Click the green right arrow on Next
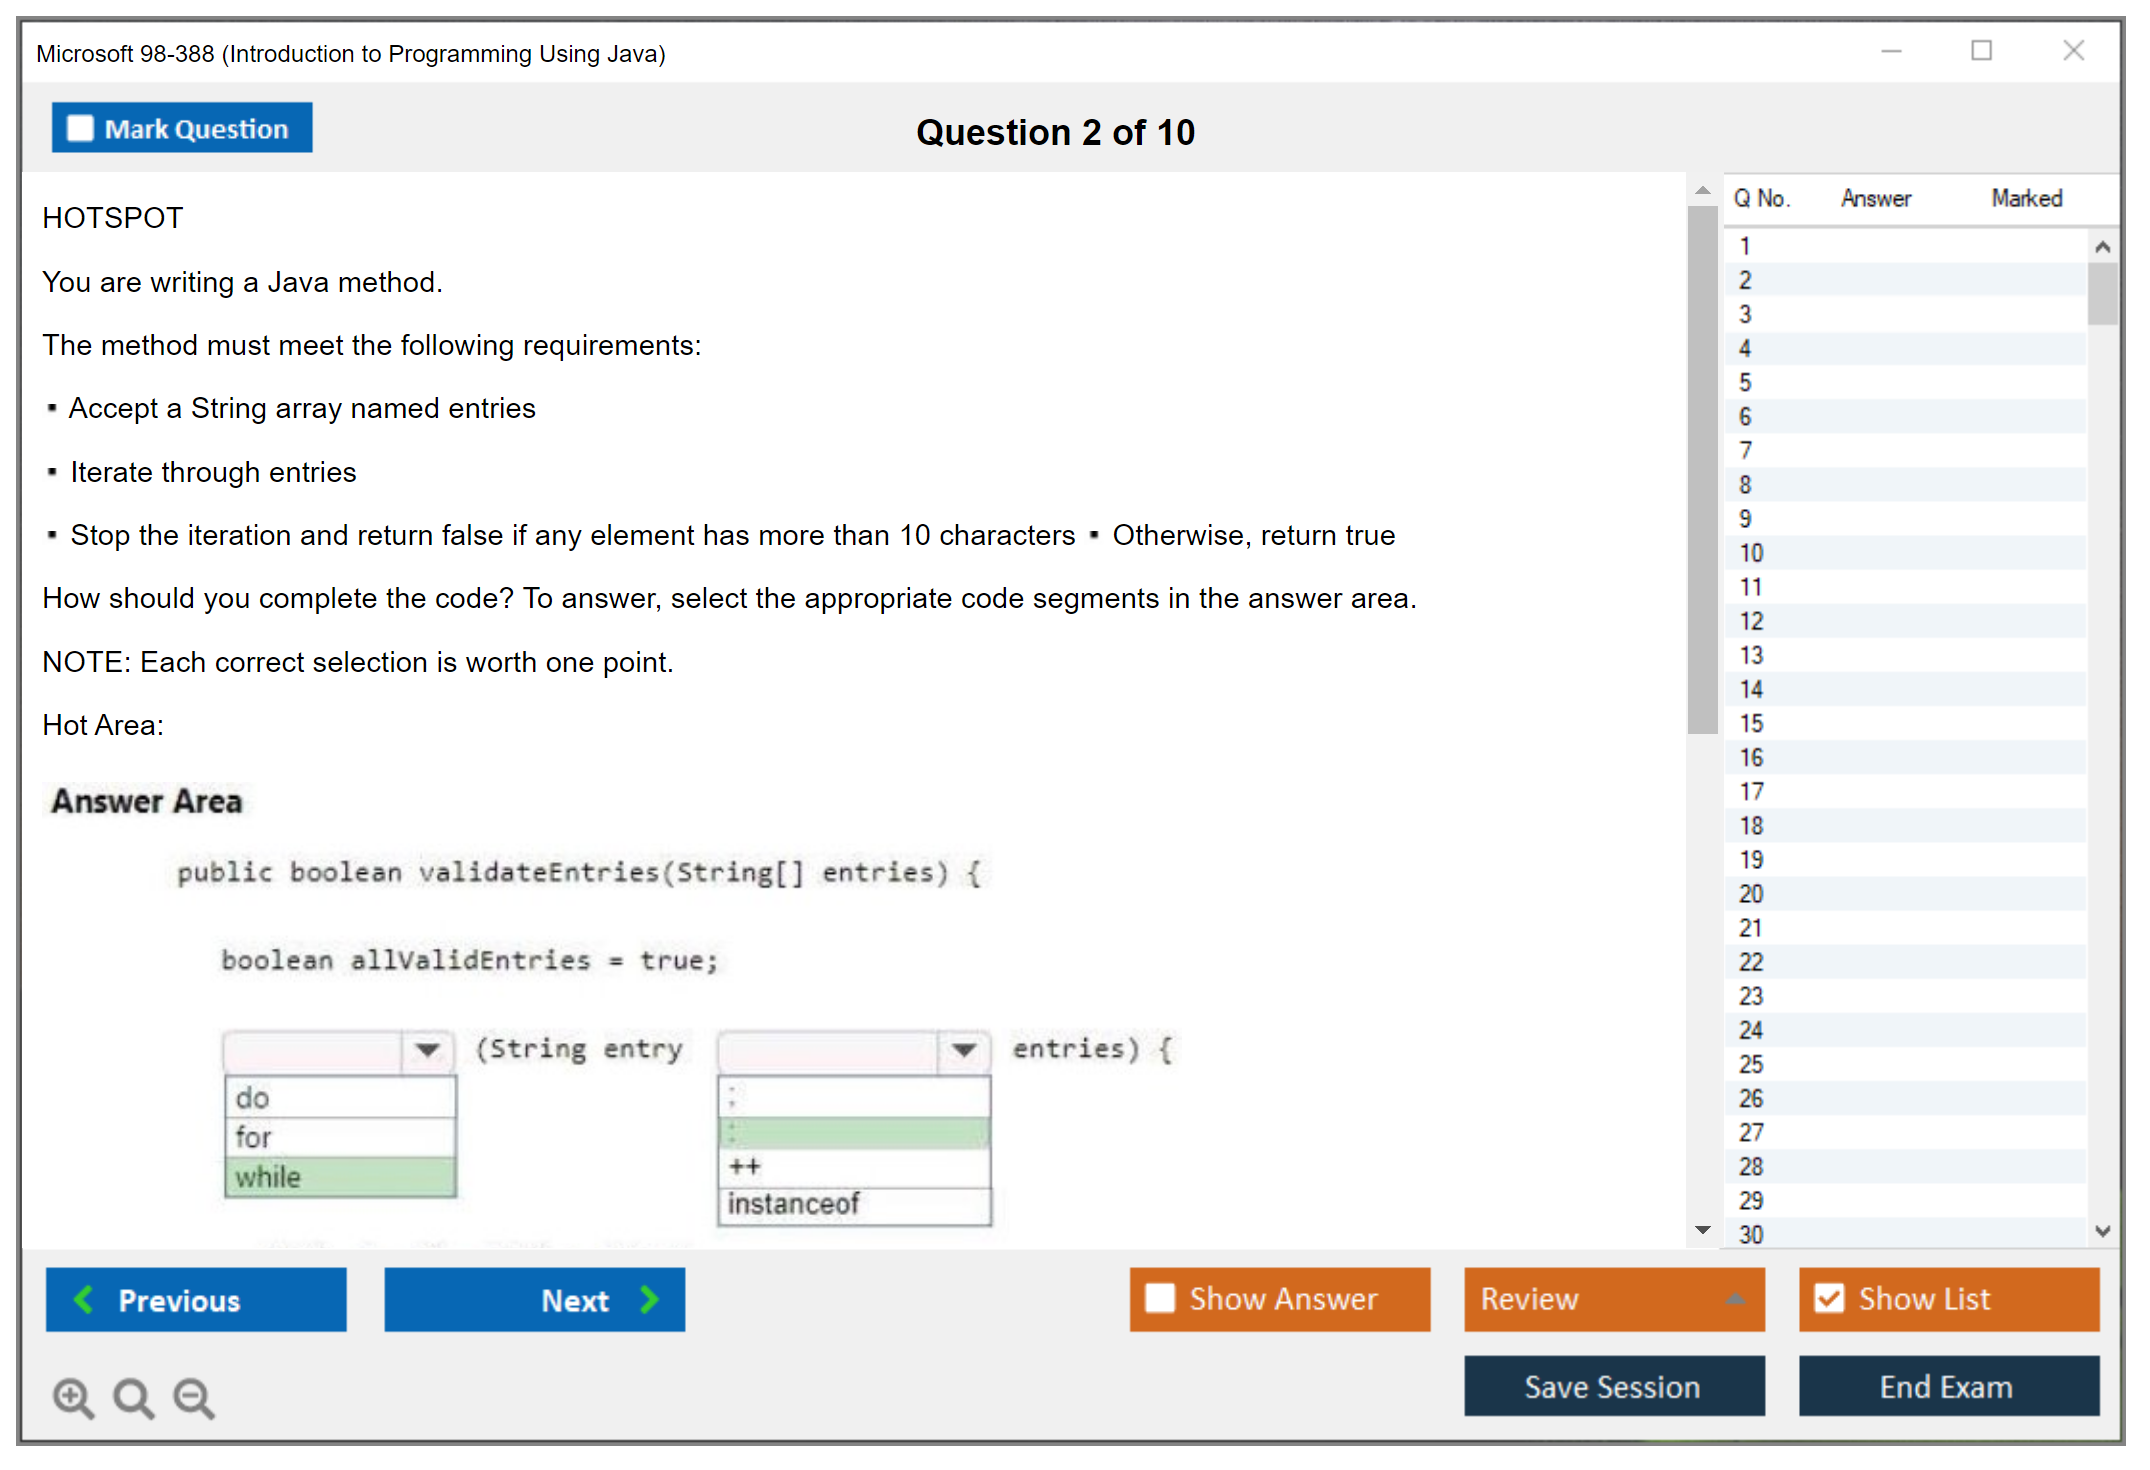Image resolution: width=2150 pixels, height=1470 pixels. tap(650, 1299)
